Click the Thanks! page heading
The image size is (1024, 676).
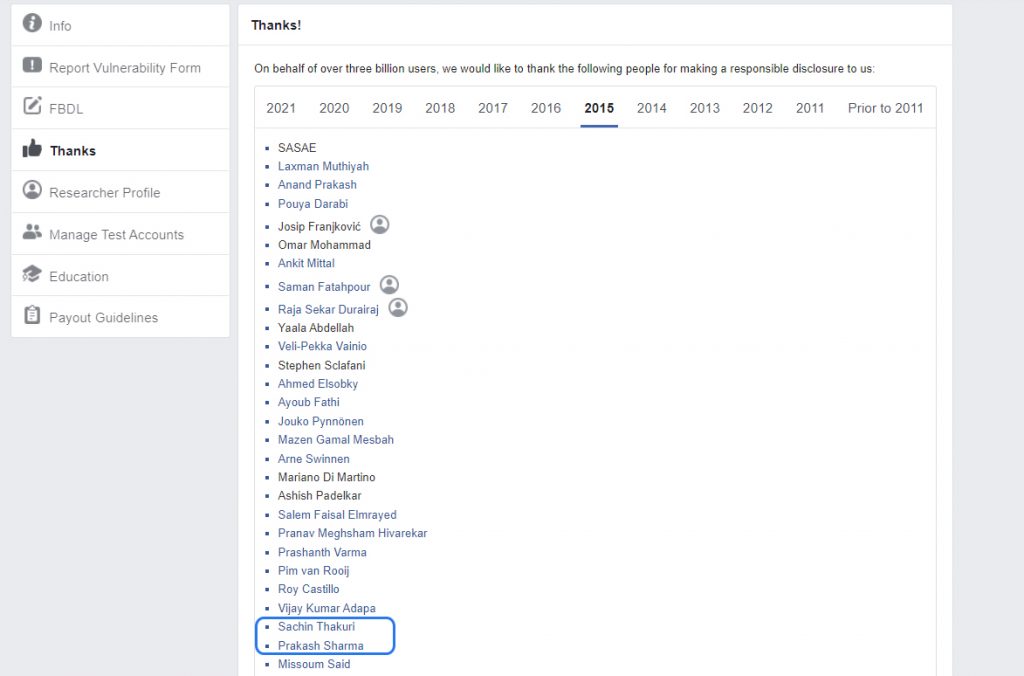276,25
